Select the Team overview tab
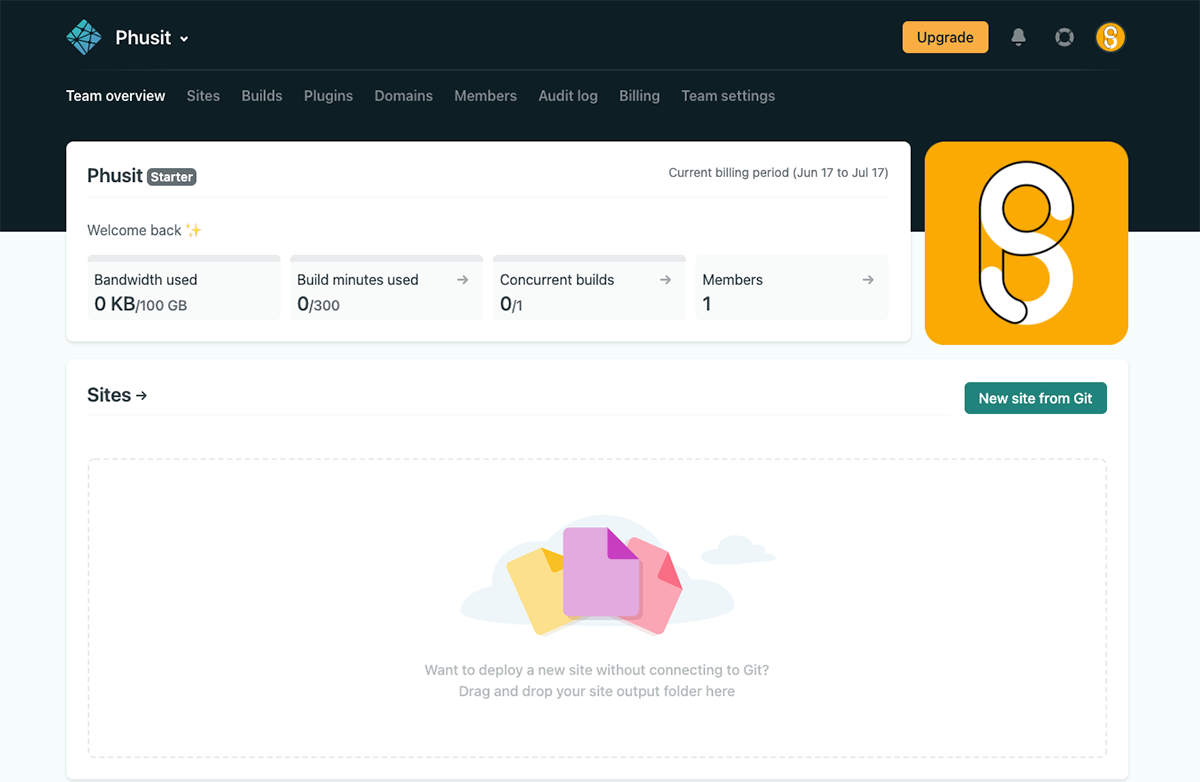Image resolution: width=1200 pixels, height=782 pixels. tap(116, 96)
